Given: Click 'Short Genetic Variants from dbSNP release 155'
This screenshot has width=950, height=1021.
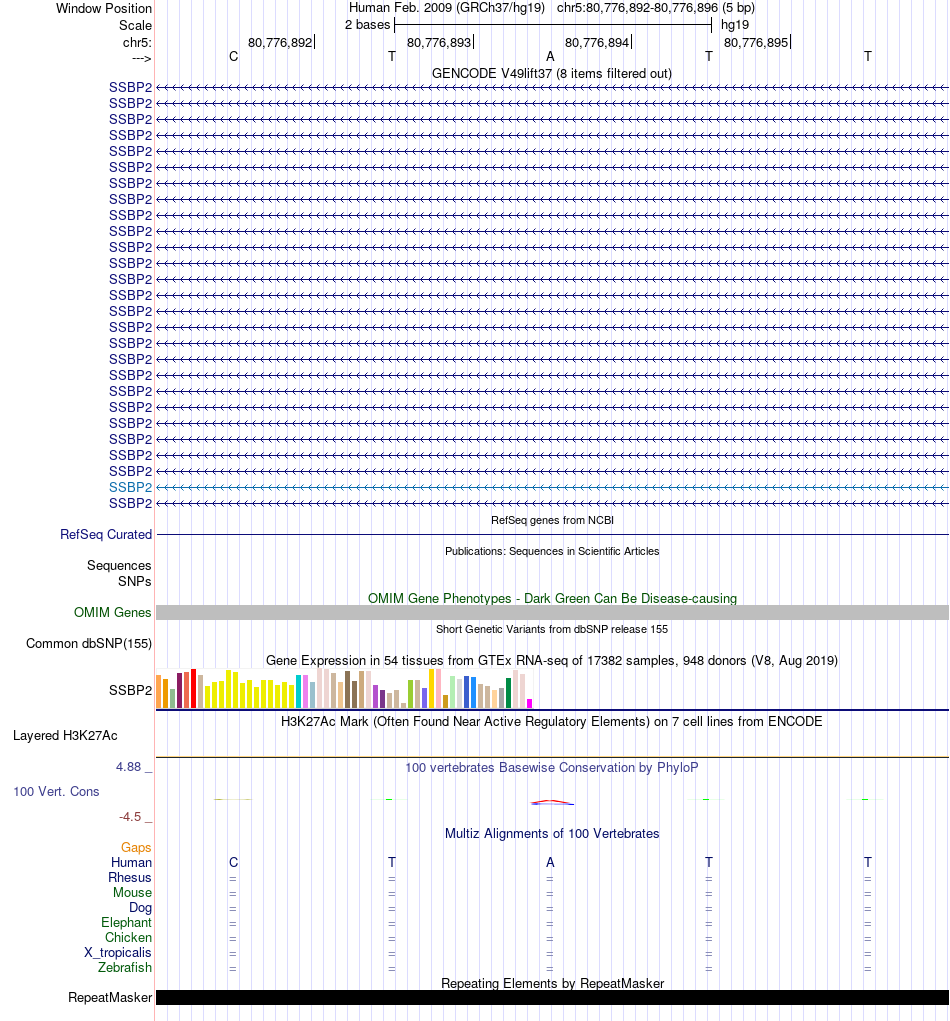Looking at the screenshot, I should tap(552, 630).
